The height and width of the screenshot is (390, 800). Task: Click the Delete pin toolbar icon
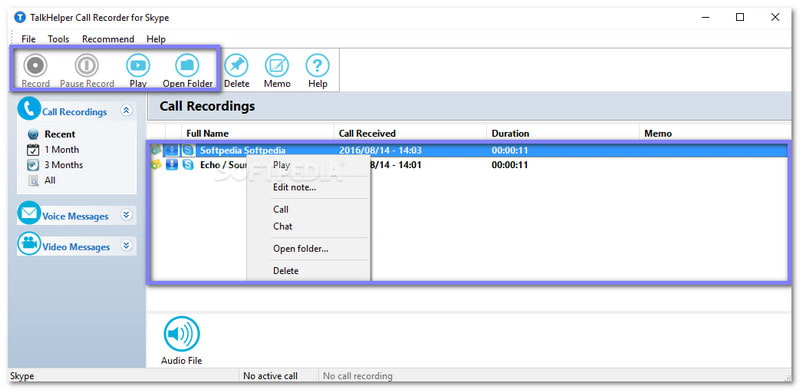(236, 65)
